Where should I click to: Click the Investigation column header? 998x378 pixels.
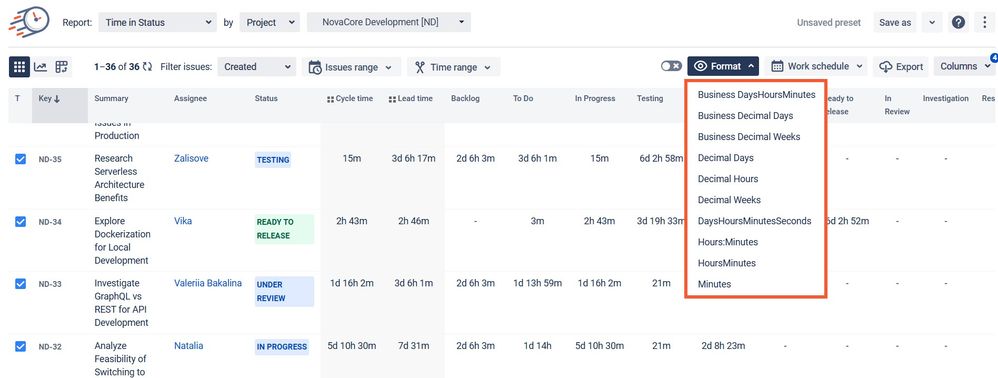pos(946,99)
